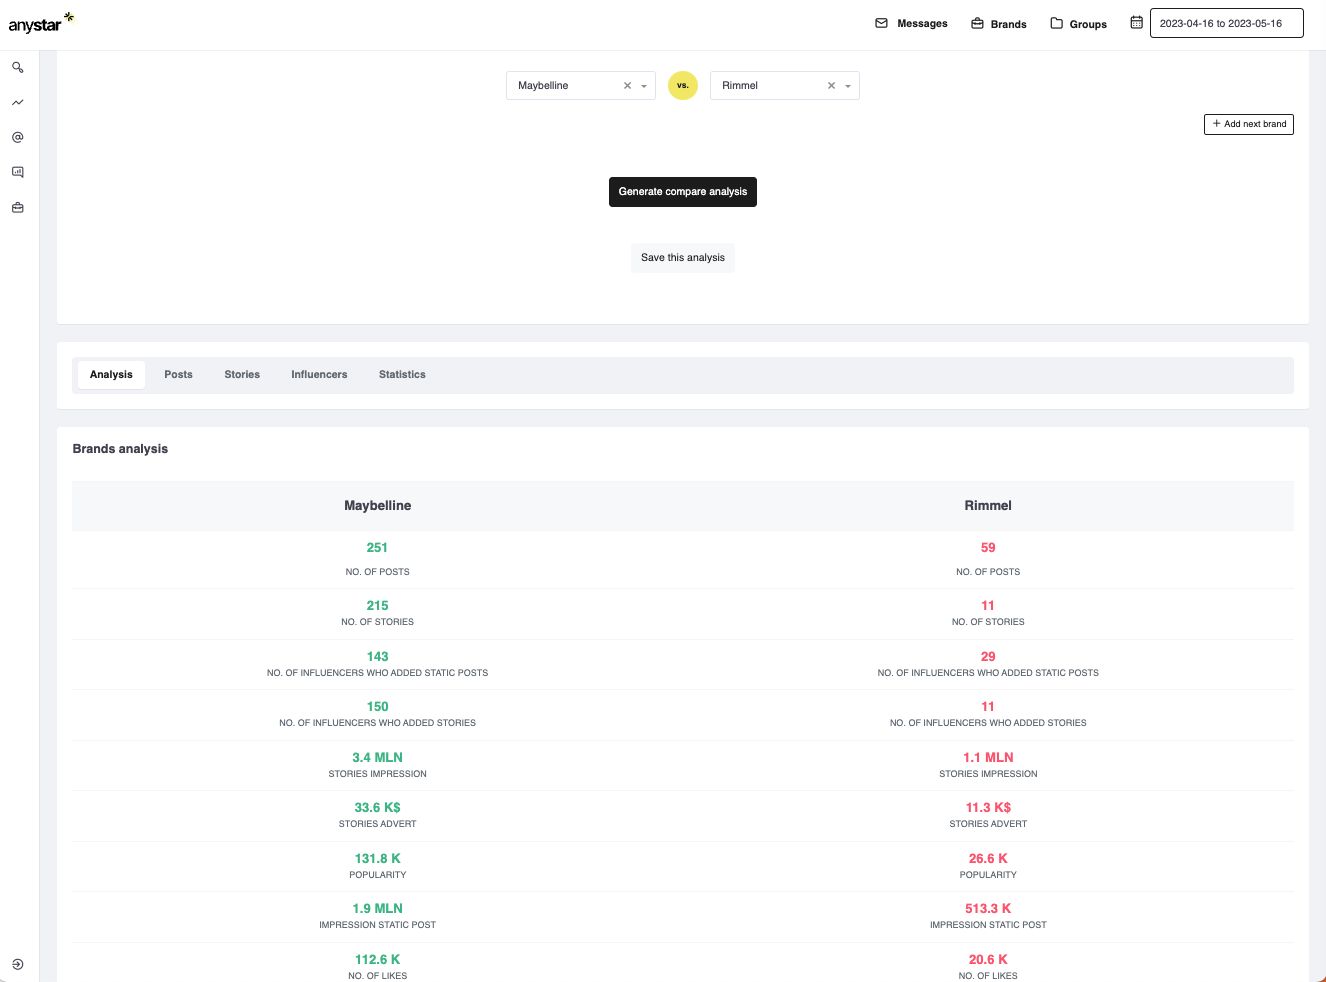Click the Rimmel column header
The width and height of the screenshot is (1326, 982).
[988, 506]
